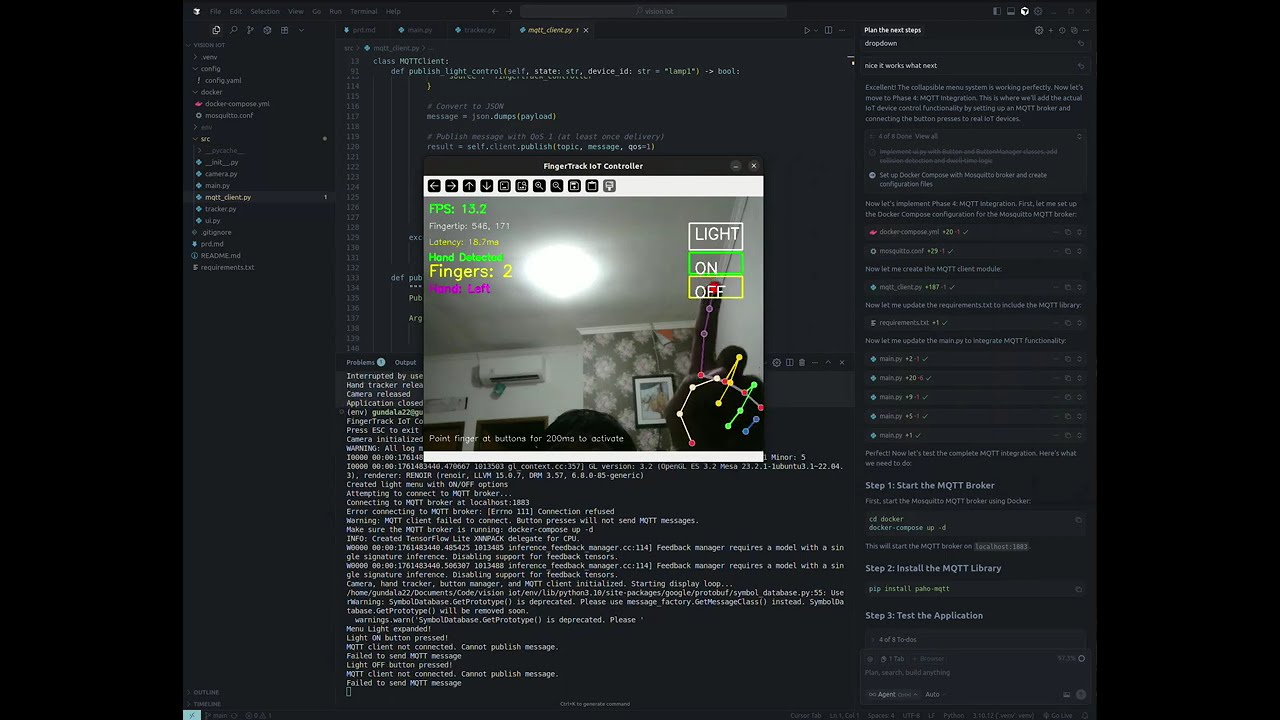Click the Python language mode in status bar

tap(953, 715)
